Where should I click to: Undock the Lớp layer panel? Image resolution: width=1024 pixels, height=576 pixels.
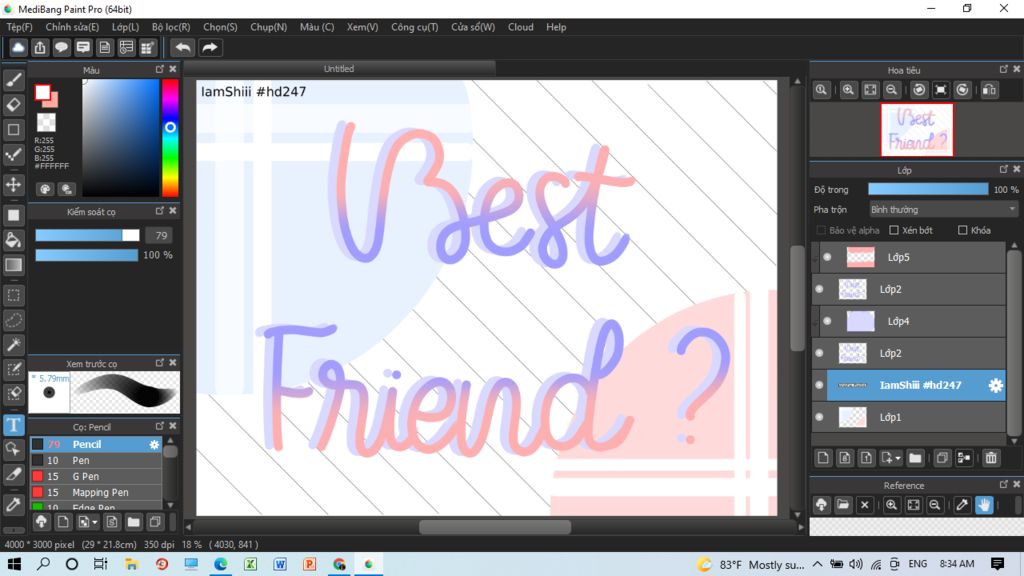coord(1004,170)
